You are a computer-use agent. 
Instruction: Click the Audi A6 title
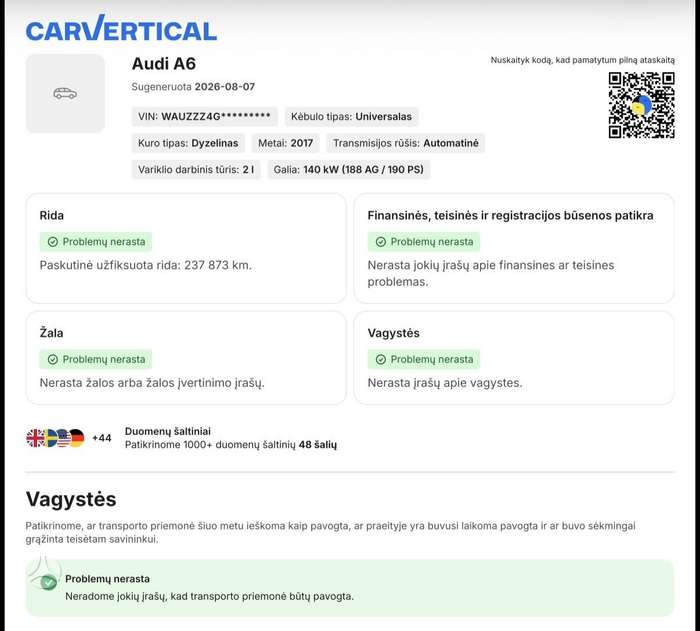[164, 64]
